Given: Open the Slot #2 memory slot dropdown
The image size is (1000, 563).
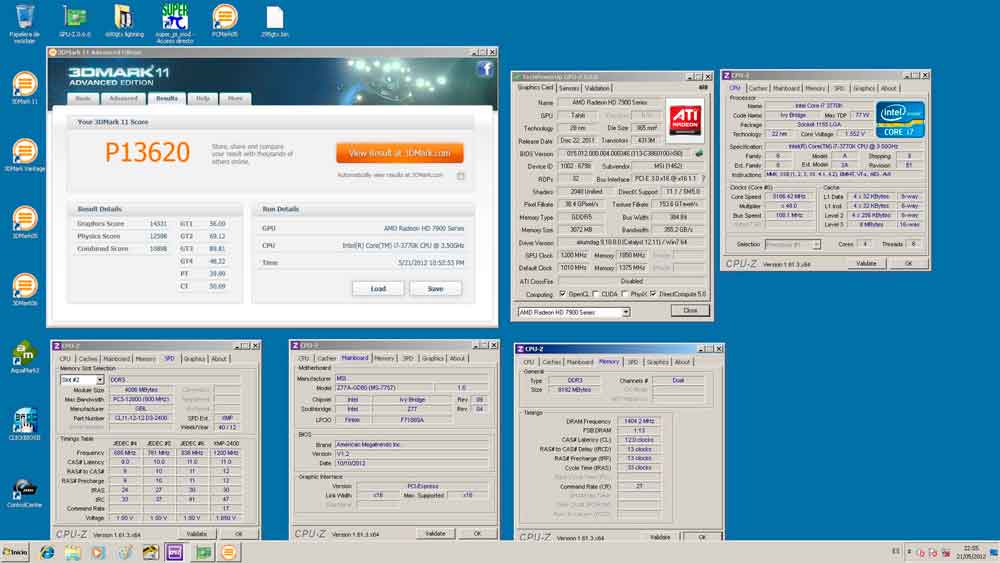Looking at the screenshot, I should (82, 379).
